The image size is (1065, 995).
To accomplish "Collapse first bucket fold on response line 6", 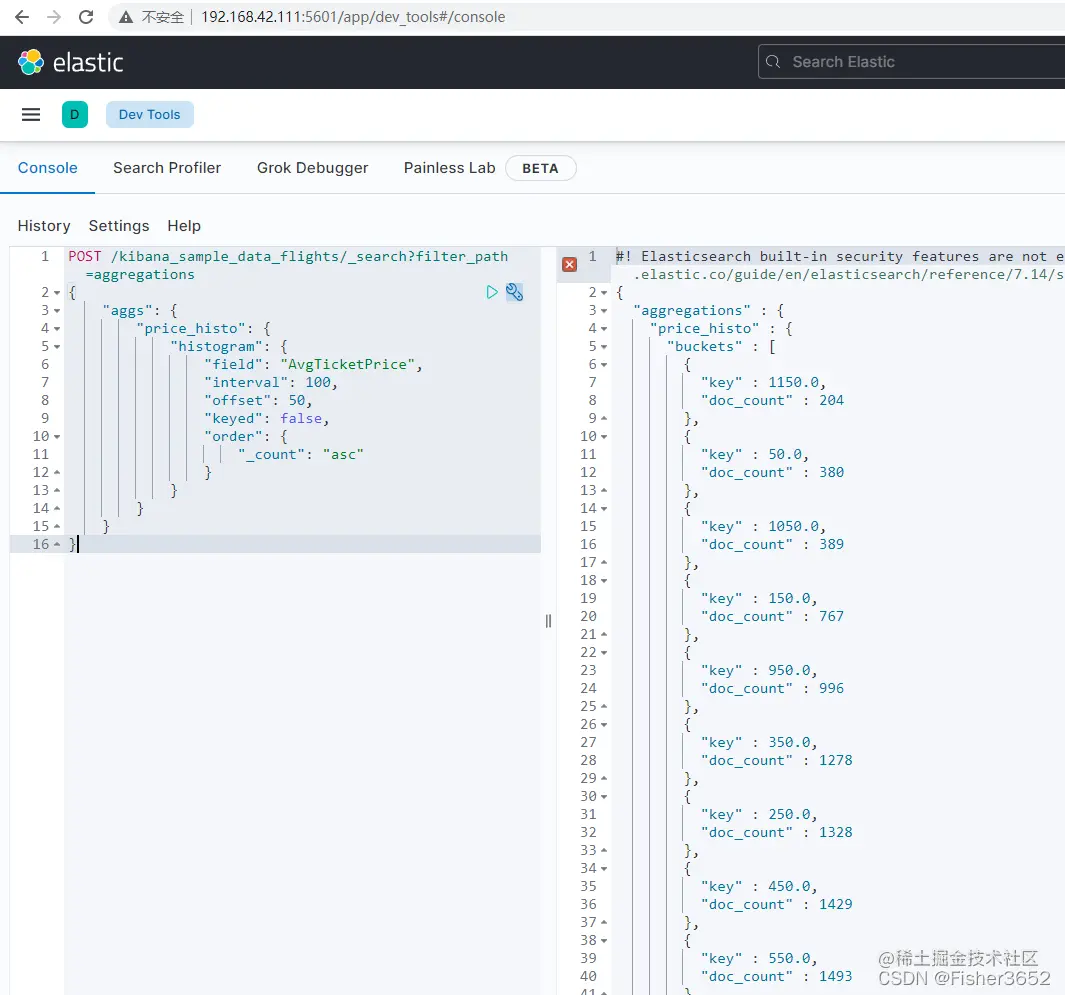I will click(x=604, y=365).
